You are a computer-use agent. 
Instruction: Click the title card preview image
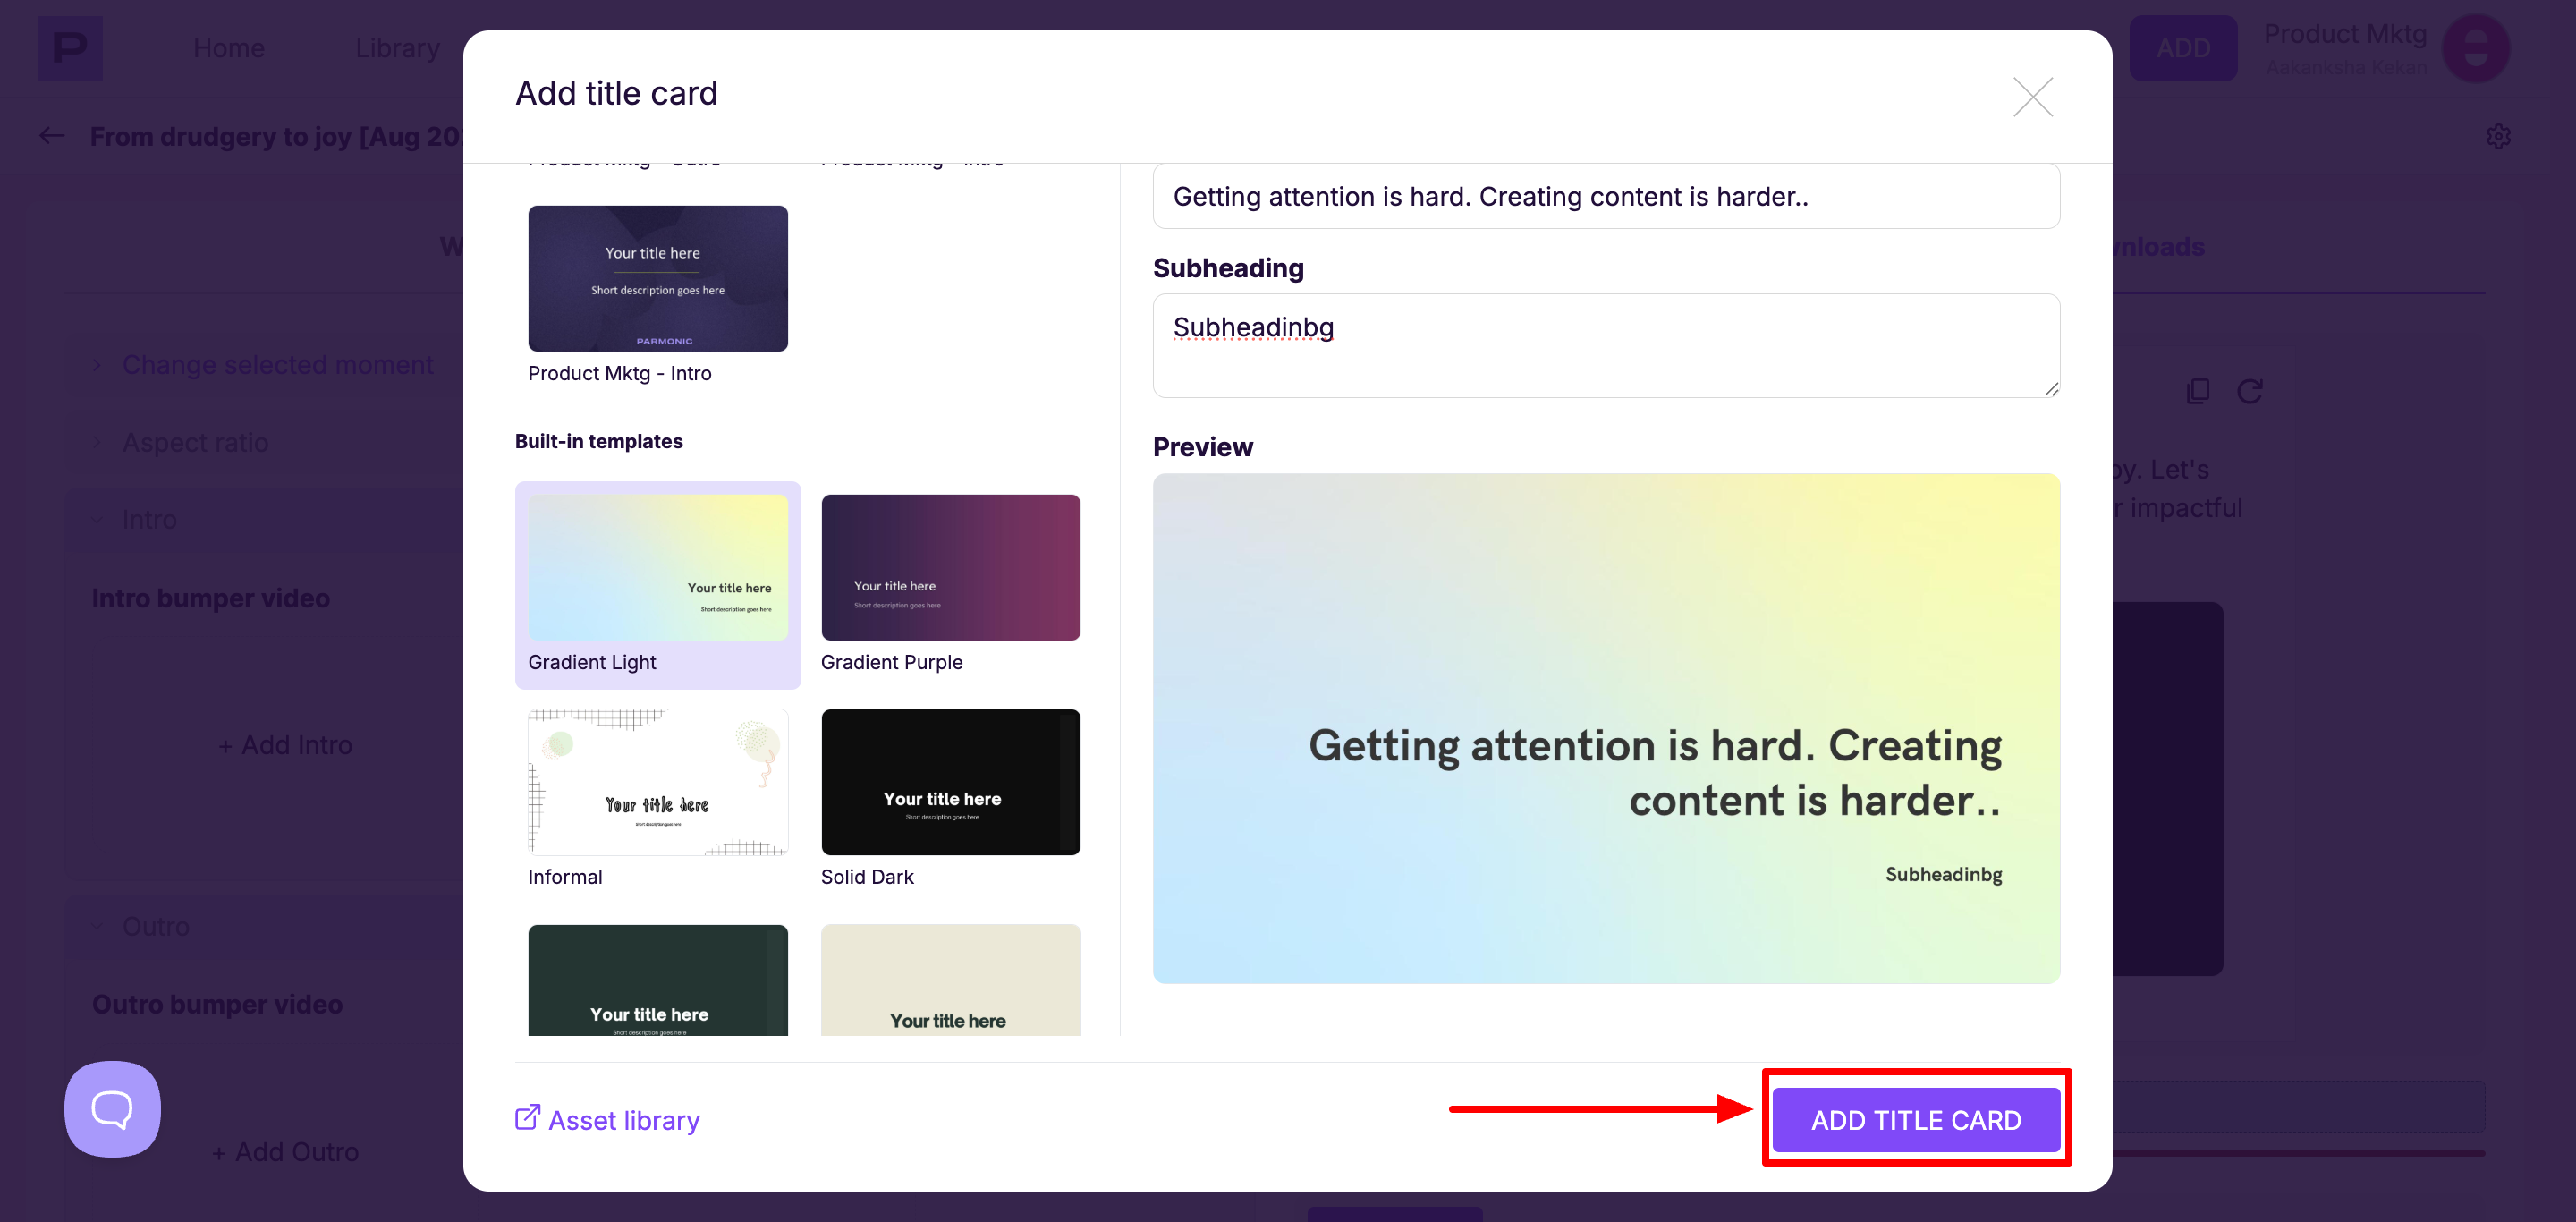1605,728
